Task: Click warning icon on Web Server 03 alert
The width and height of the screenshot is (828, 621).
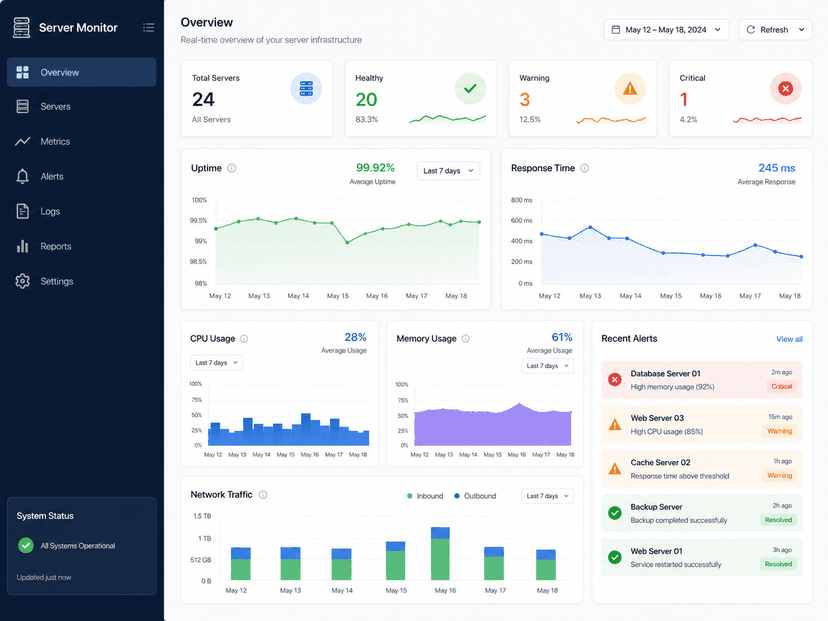Action: [x=615, y=425]
